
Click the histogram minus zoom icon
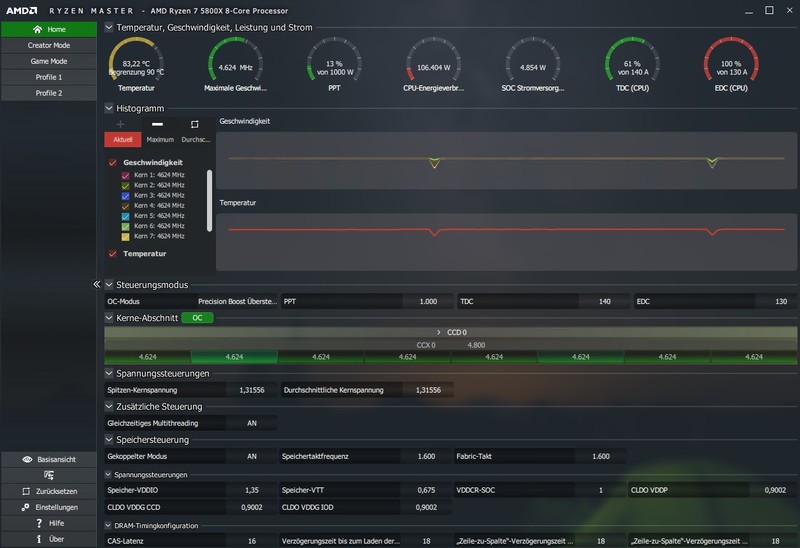click(x=157, y=124)
